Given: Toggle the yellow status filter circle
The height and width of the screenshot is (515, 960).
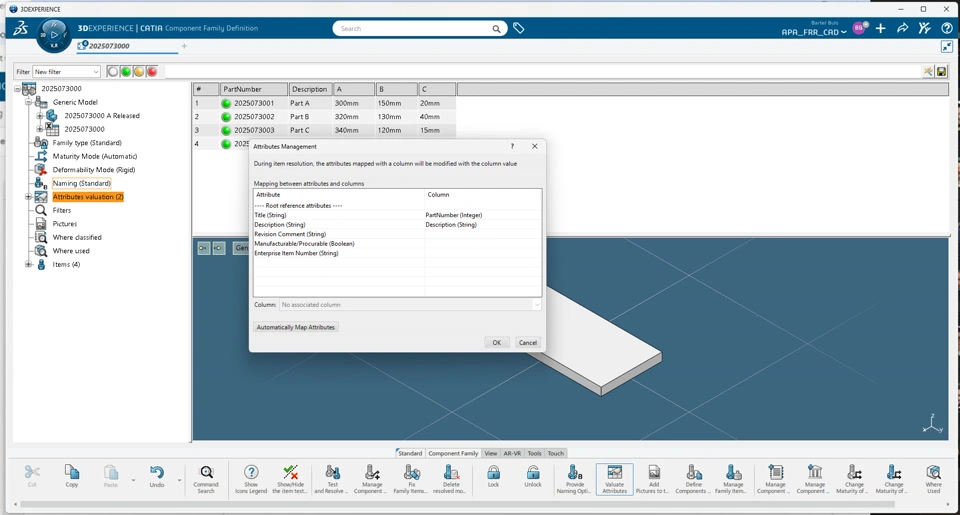Looking at the screenshot, I should click(139, 72).
